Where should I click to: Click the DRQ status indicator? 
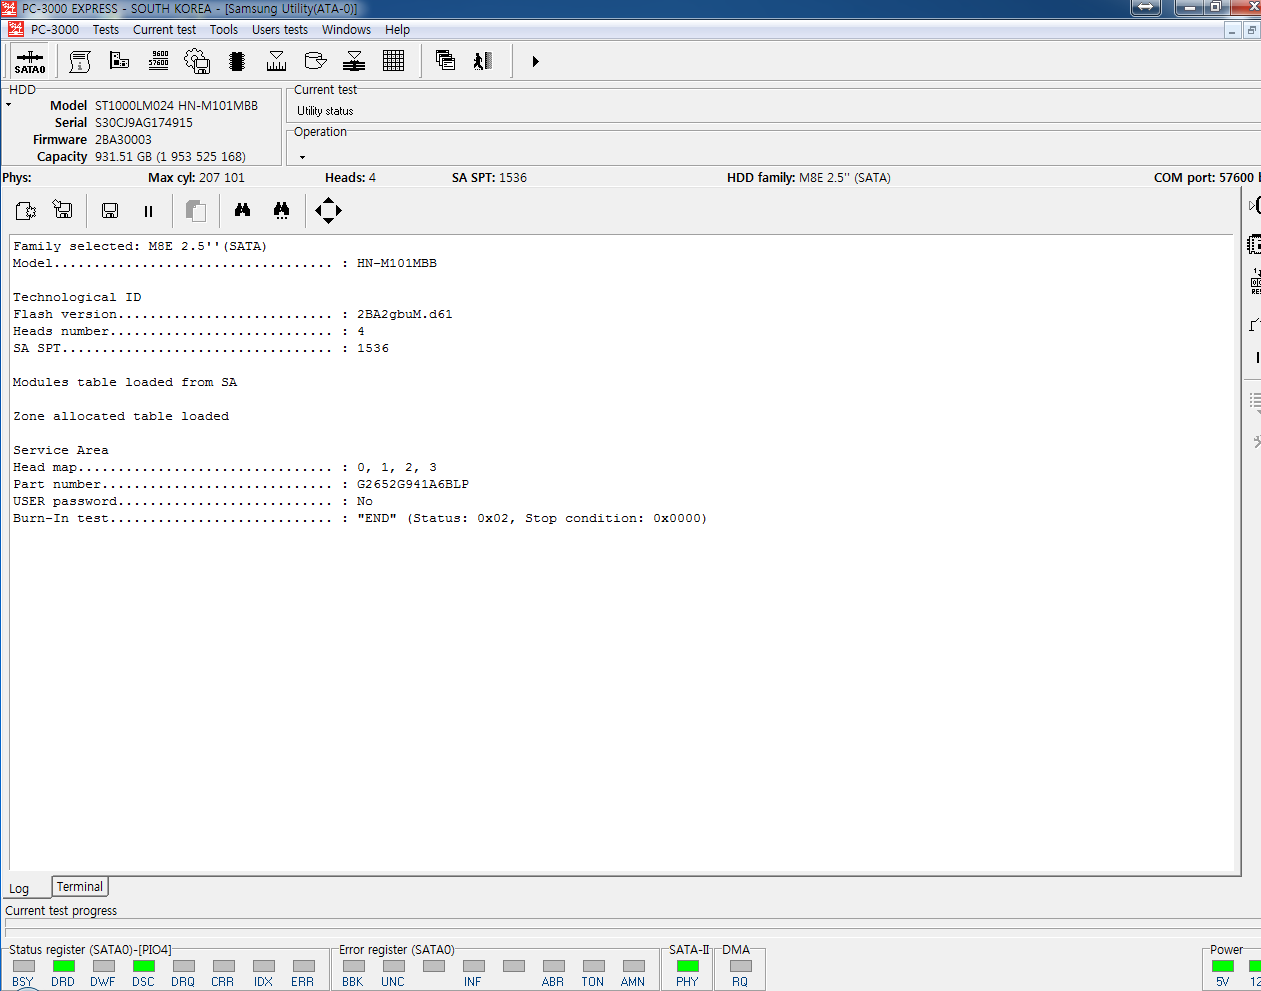(x=183, y=966)
